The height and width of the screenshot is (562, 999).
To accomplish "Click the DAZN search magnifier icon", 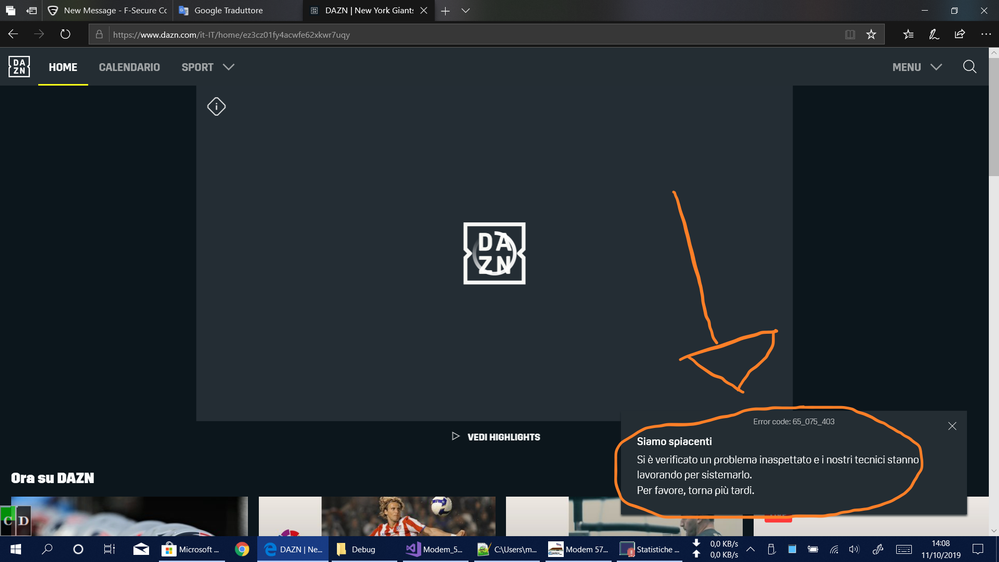I will pyautogui.click(x=970, y=67).
